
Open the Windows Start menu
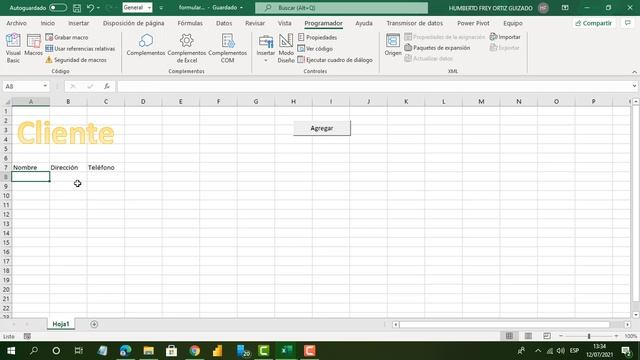11,351
